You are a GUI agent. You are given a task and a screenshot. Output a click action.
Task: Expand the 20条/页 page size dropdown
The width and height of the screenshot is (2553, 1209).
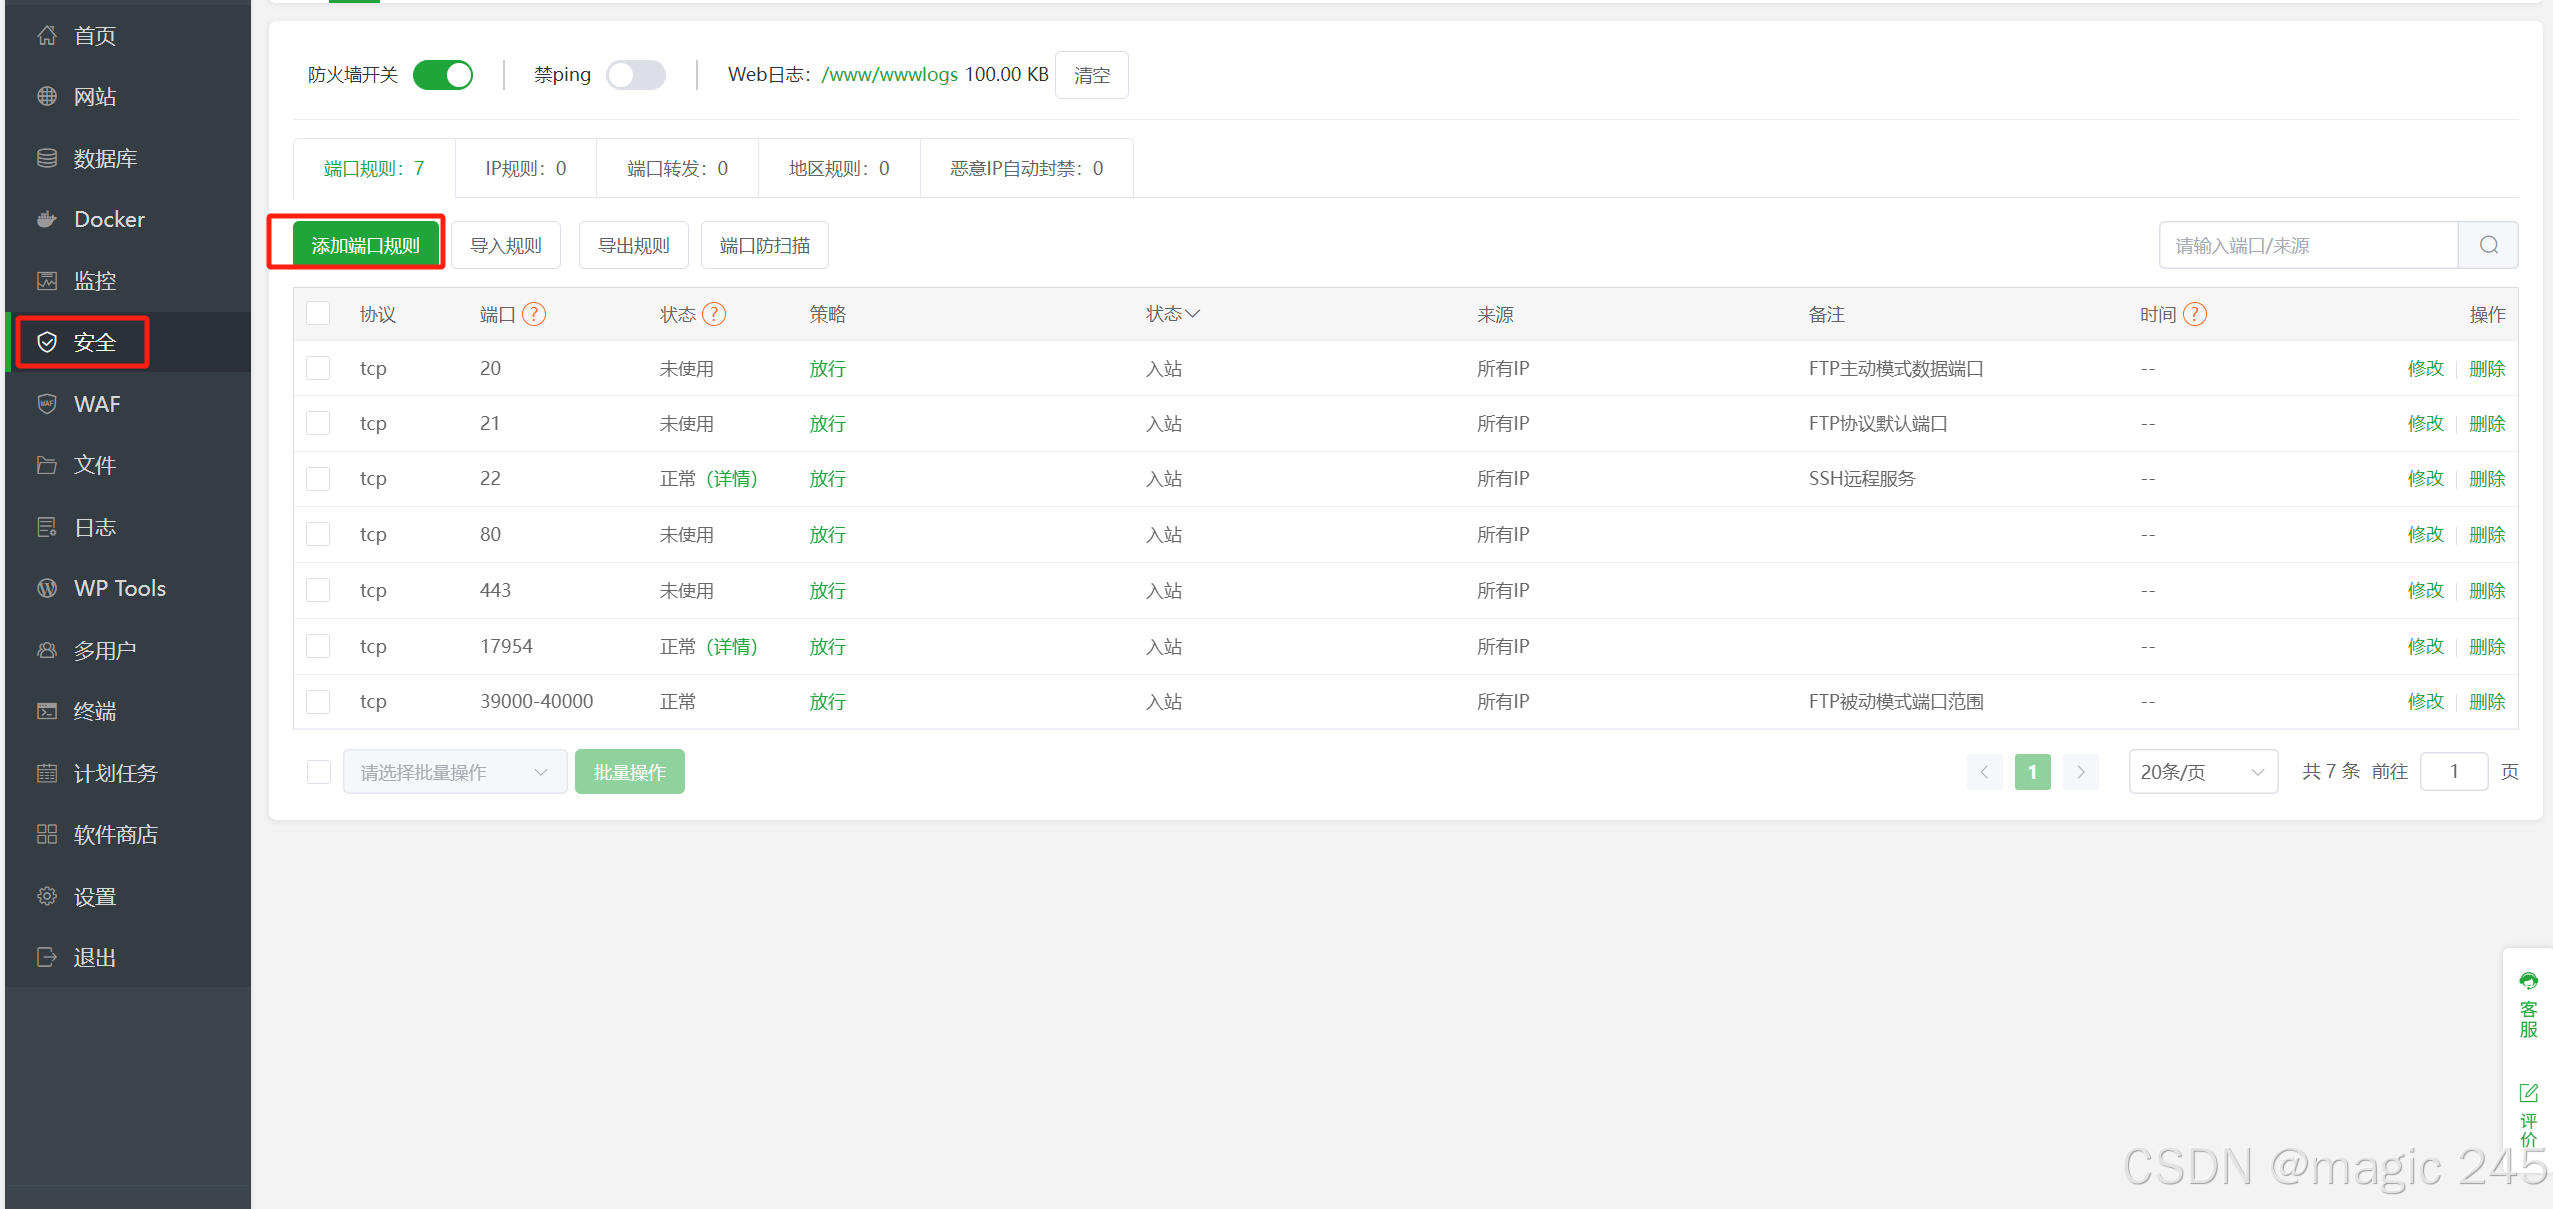[x=2202, y=772]
